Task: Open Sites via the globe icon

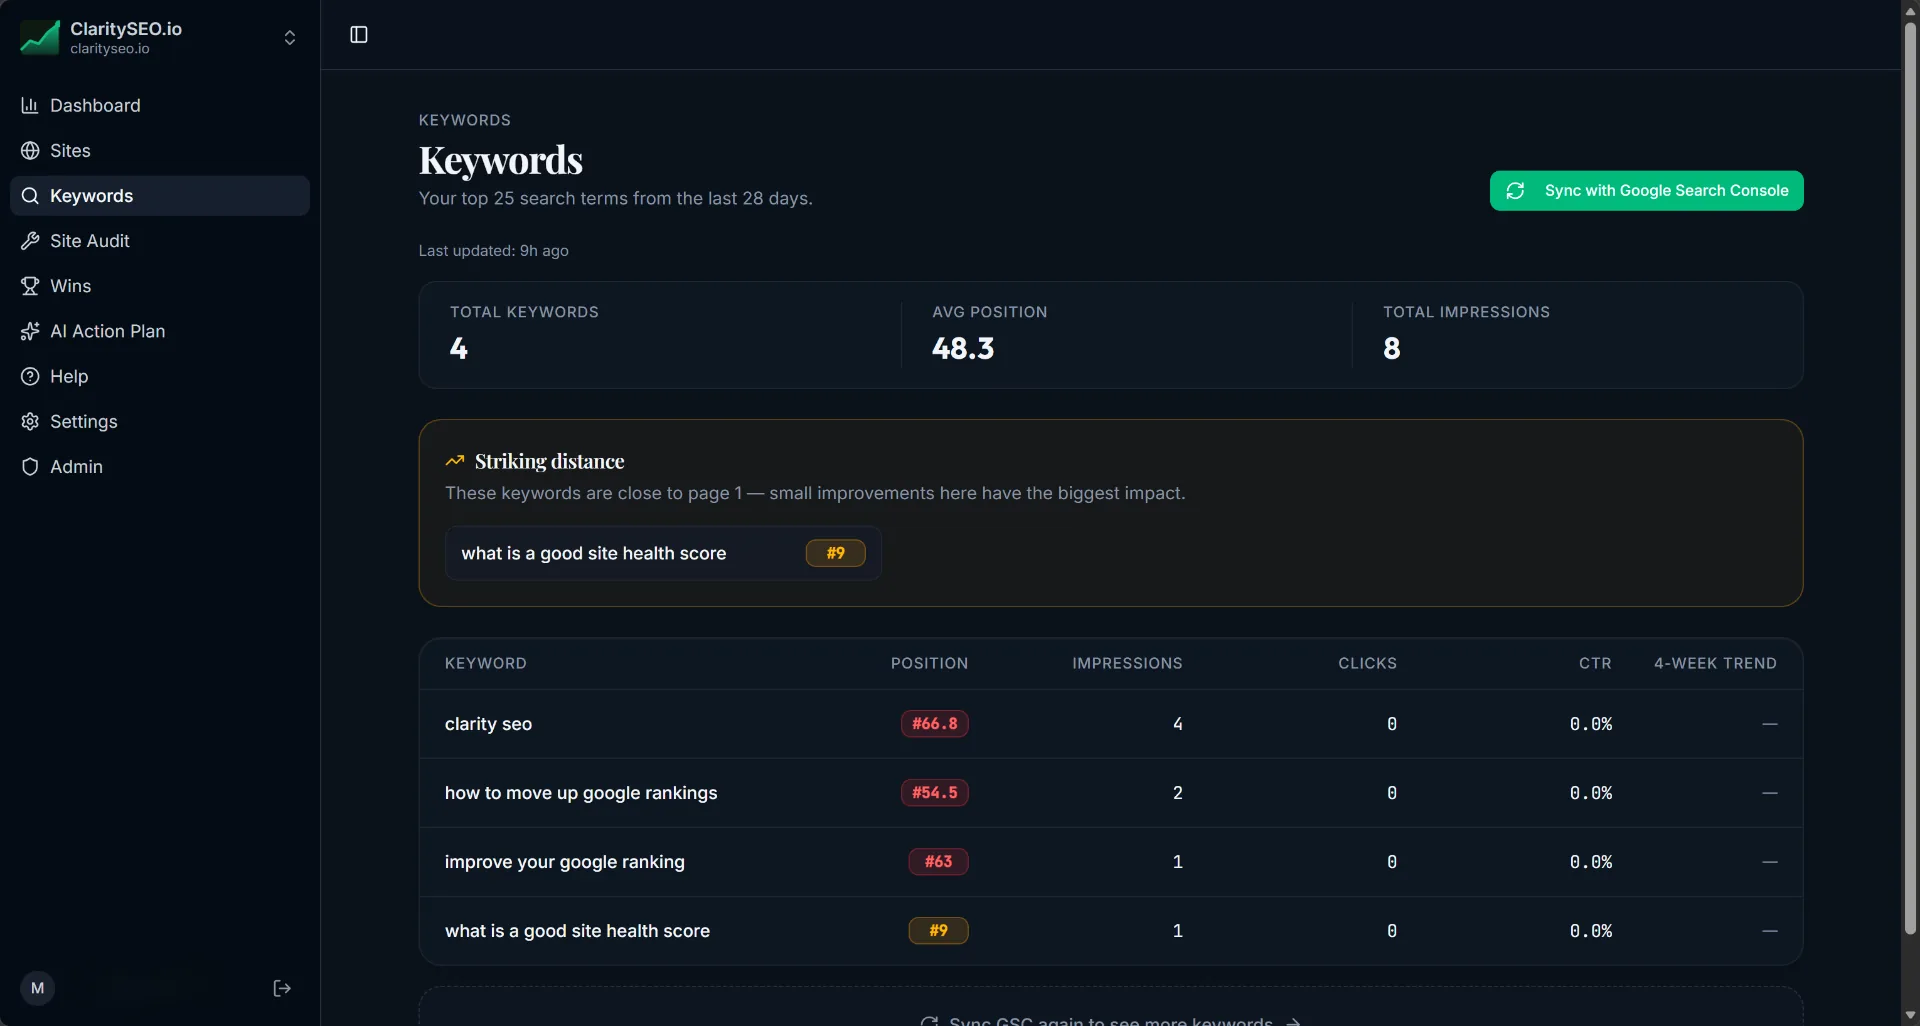Action: pyautogui.click(x=30, y=150)
